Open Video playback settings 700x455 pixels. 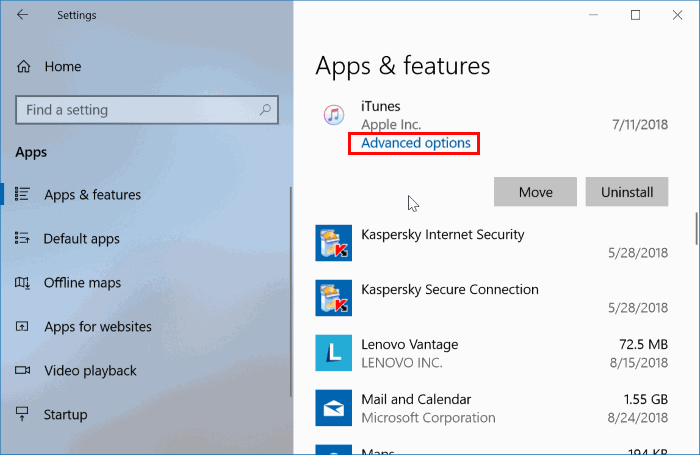tap(91, 371)
